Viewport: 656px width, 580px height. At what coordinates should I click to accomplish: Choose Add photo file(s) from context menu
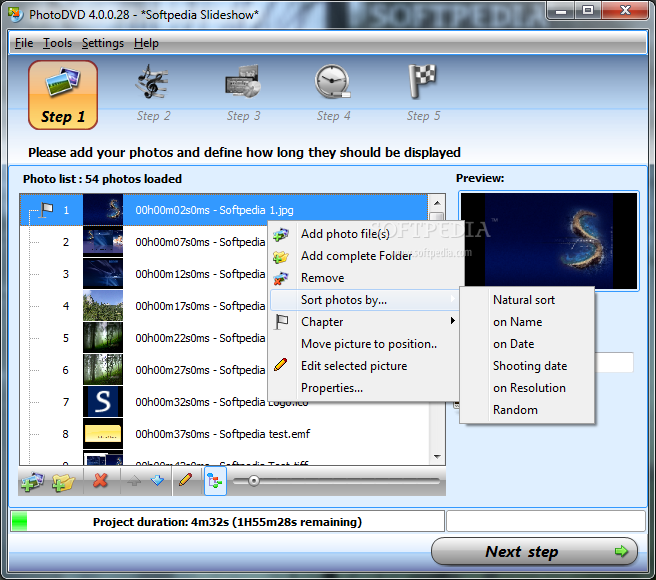pyautogui.click(x=365, y=234)
